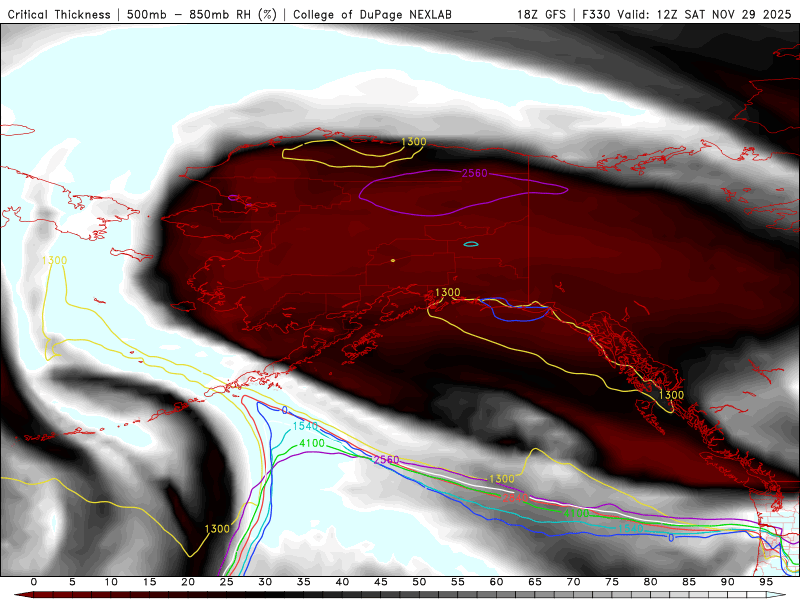Click the "1300" label above the blue closed contour

click(447, 292)
